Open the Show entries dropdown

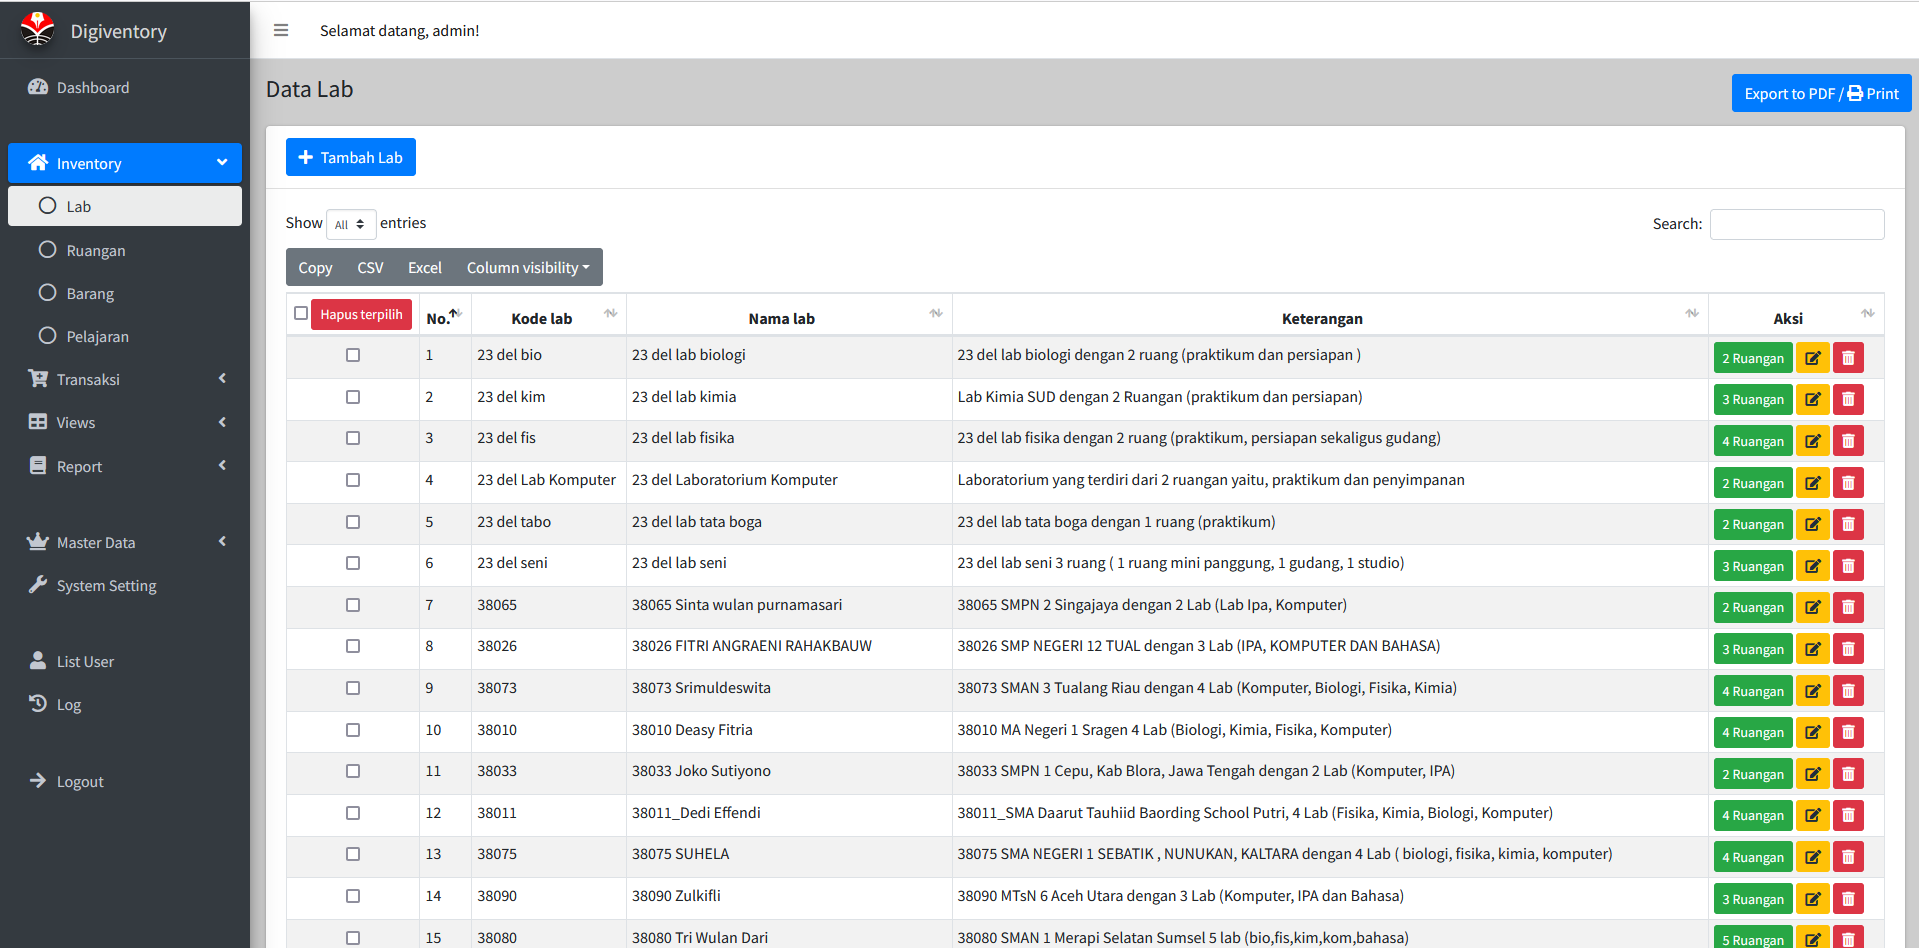[350, 224]
